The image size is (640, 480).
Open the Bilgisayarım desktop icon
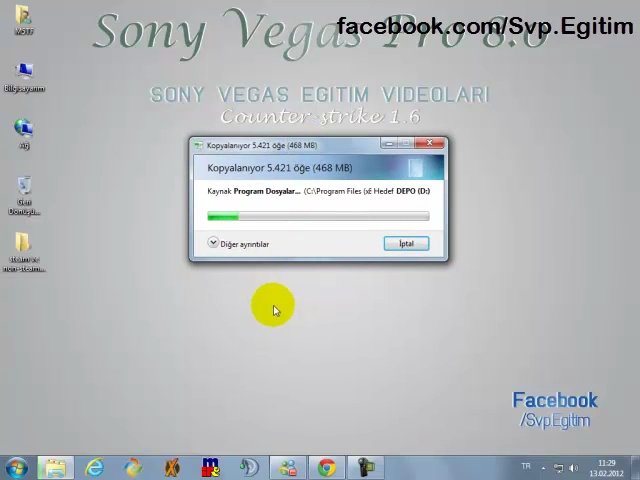click(x=24, y=78)
